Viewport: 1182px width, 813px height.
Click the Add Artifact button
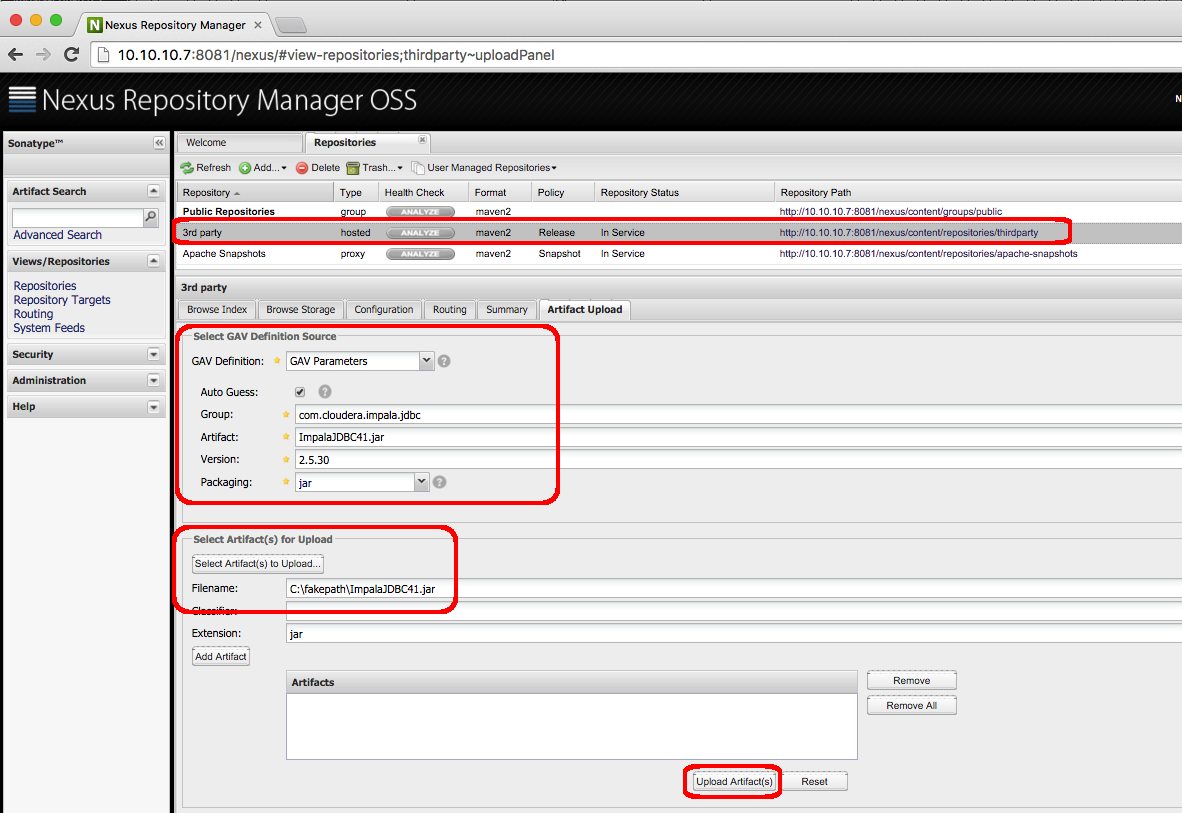[221, 657]
